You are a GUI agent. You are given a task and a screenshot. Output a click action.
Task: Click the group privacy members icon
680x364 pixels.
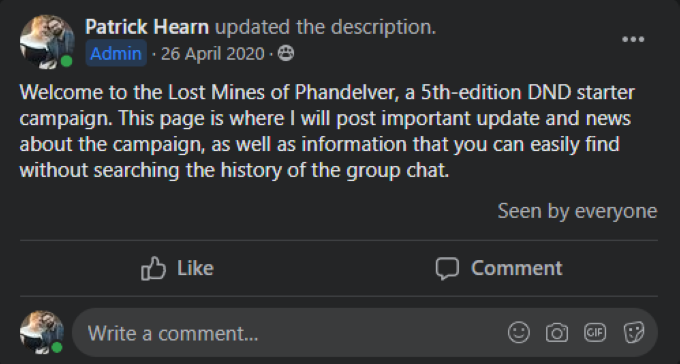(286, 54)
